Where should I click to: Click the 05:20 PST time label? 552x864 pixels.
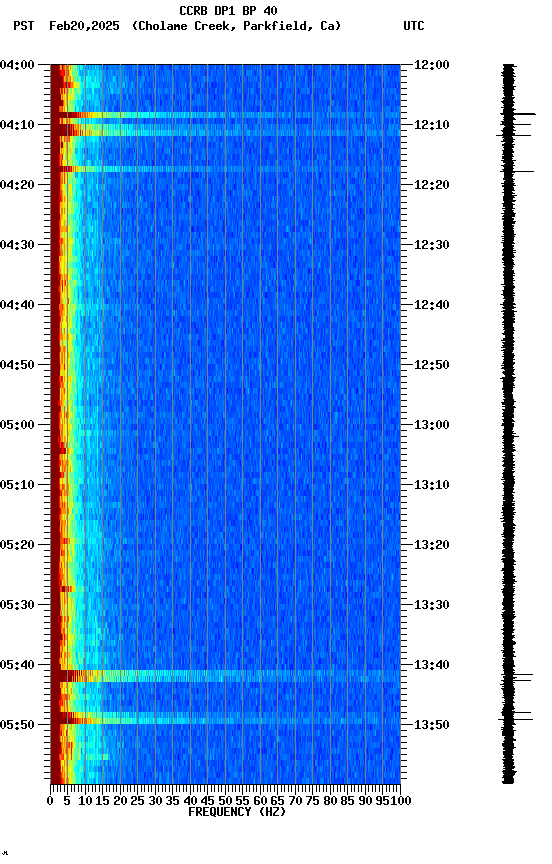pyautogui.click(x=17, y=545)
